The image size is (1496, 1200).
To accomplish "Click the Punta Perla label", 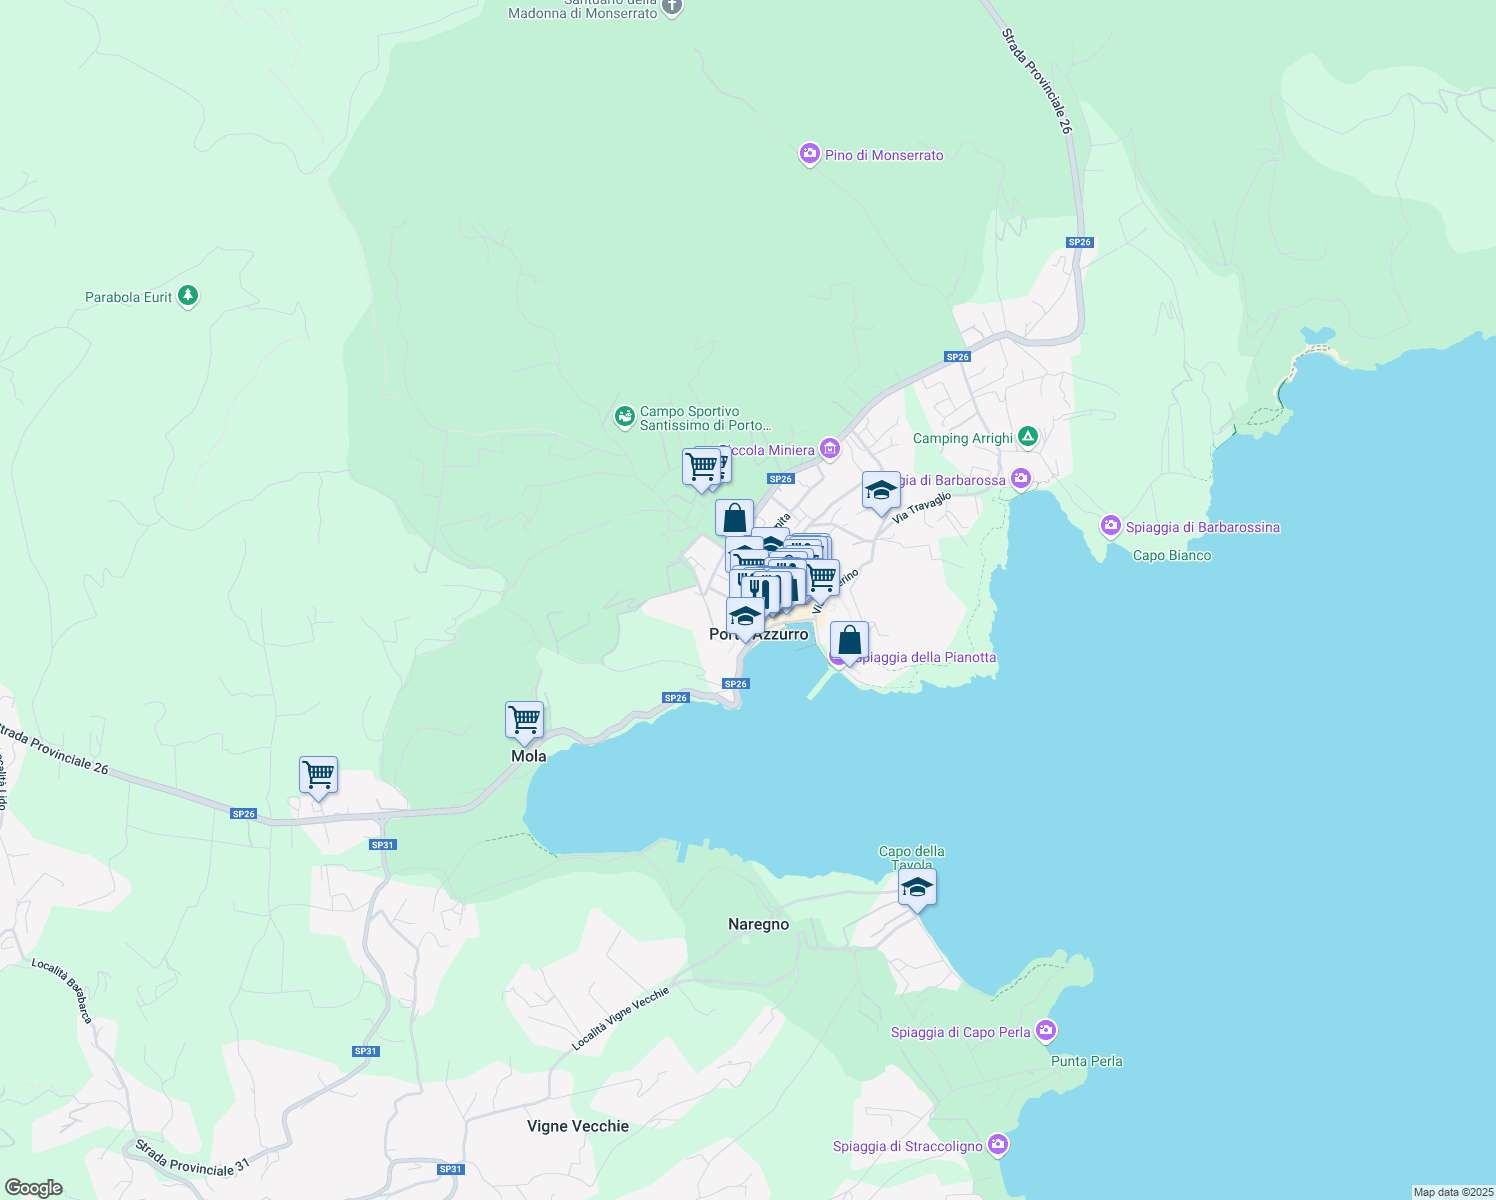I will coord(1087,1061).
